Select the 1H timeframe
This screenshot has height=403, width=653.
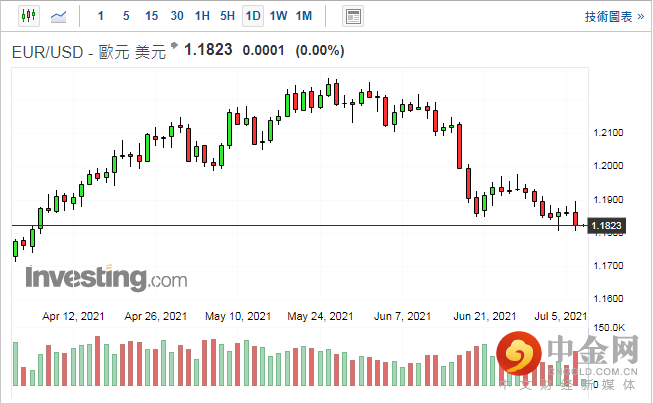point(202,16)
